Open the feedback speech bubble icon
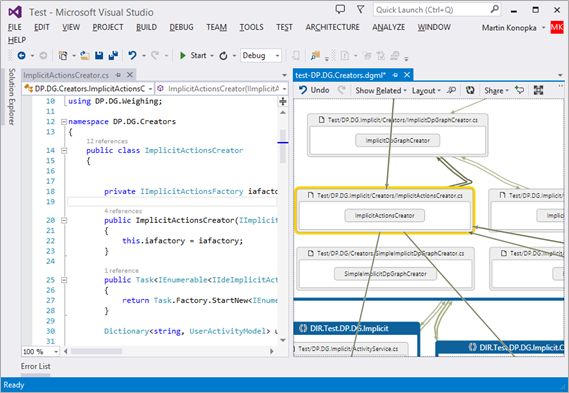 click(340, 9)
